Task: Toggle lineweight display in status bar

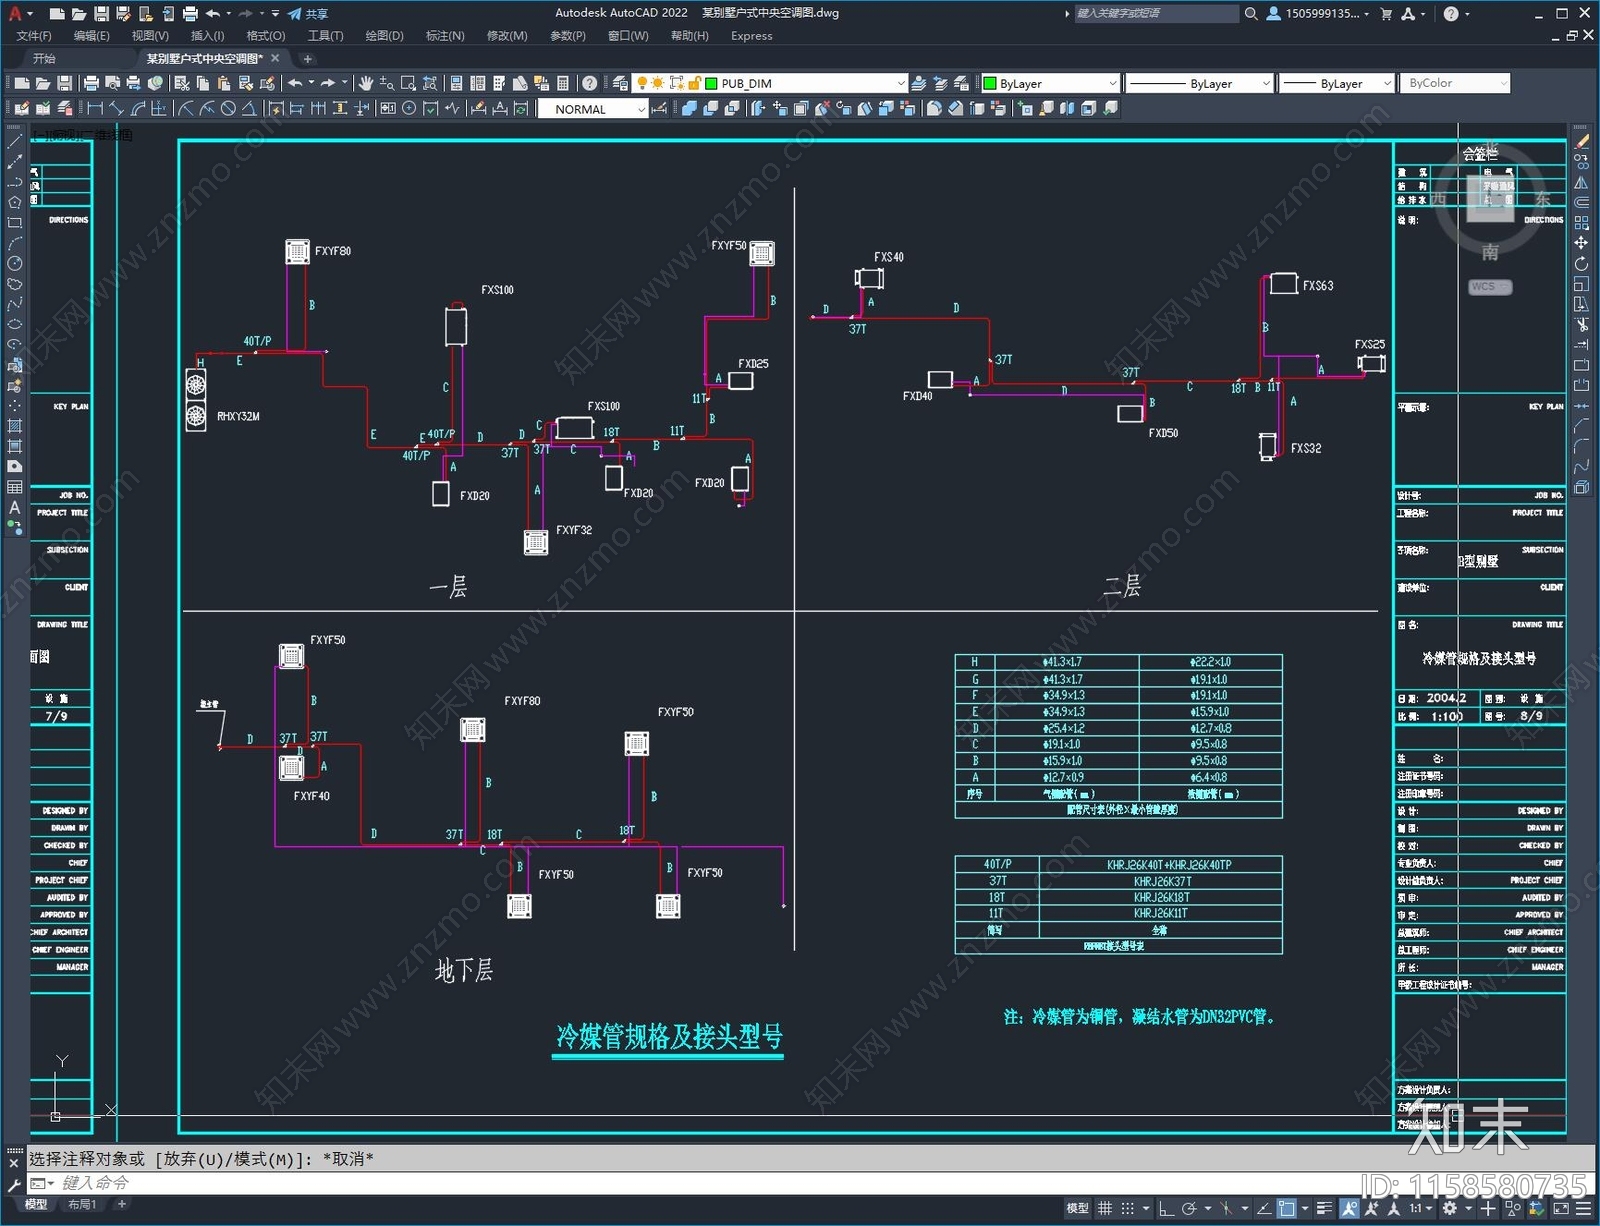Action: click(1325, 1208)
